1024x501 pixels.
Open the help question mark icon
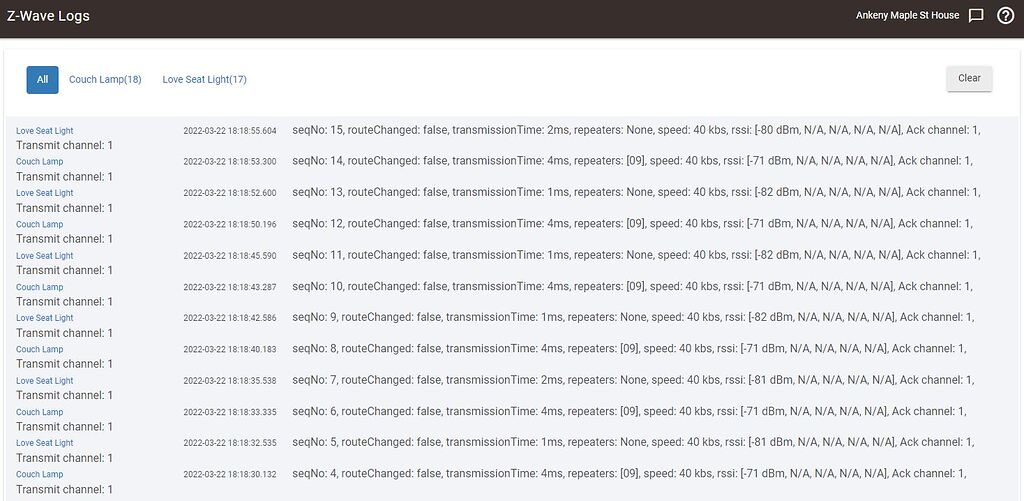pos(1006,16)
